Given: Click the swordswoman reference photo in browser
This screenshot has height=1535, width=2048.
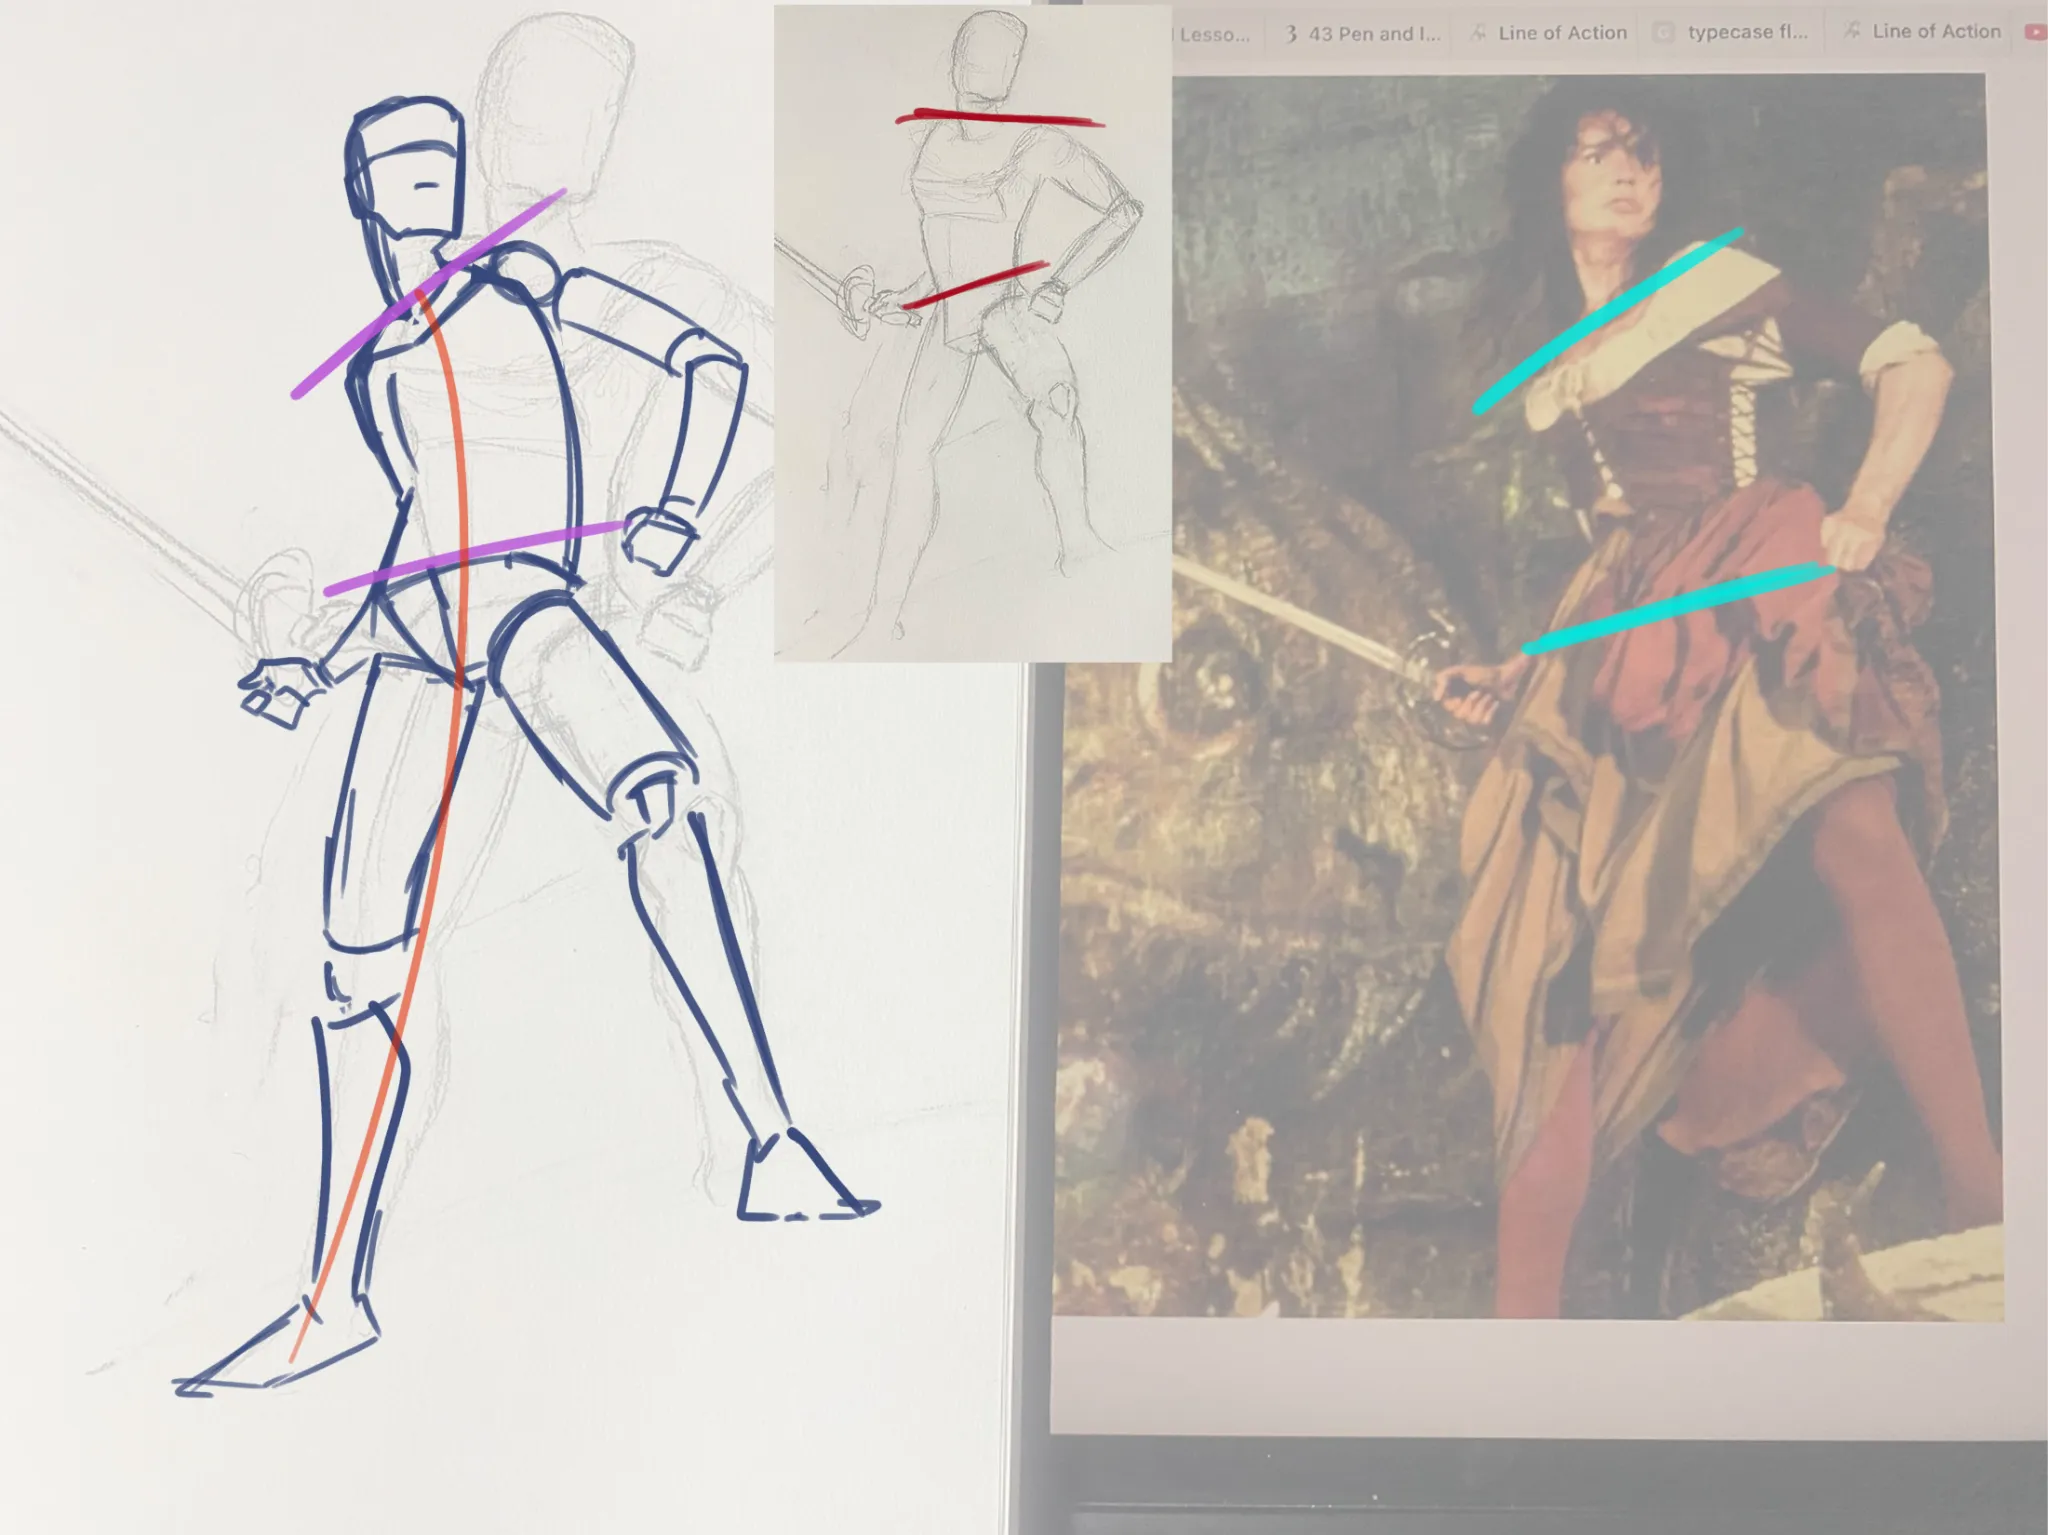Looking at the screenshot, I should 1528,697.
